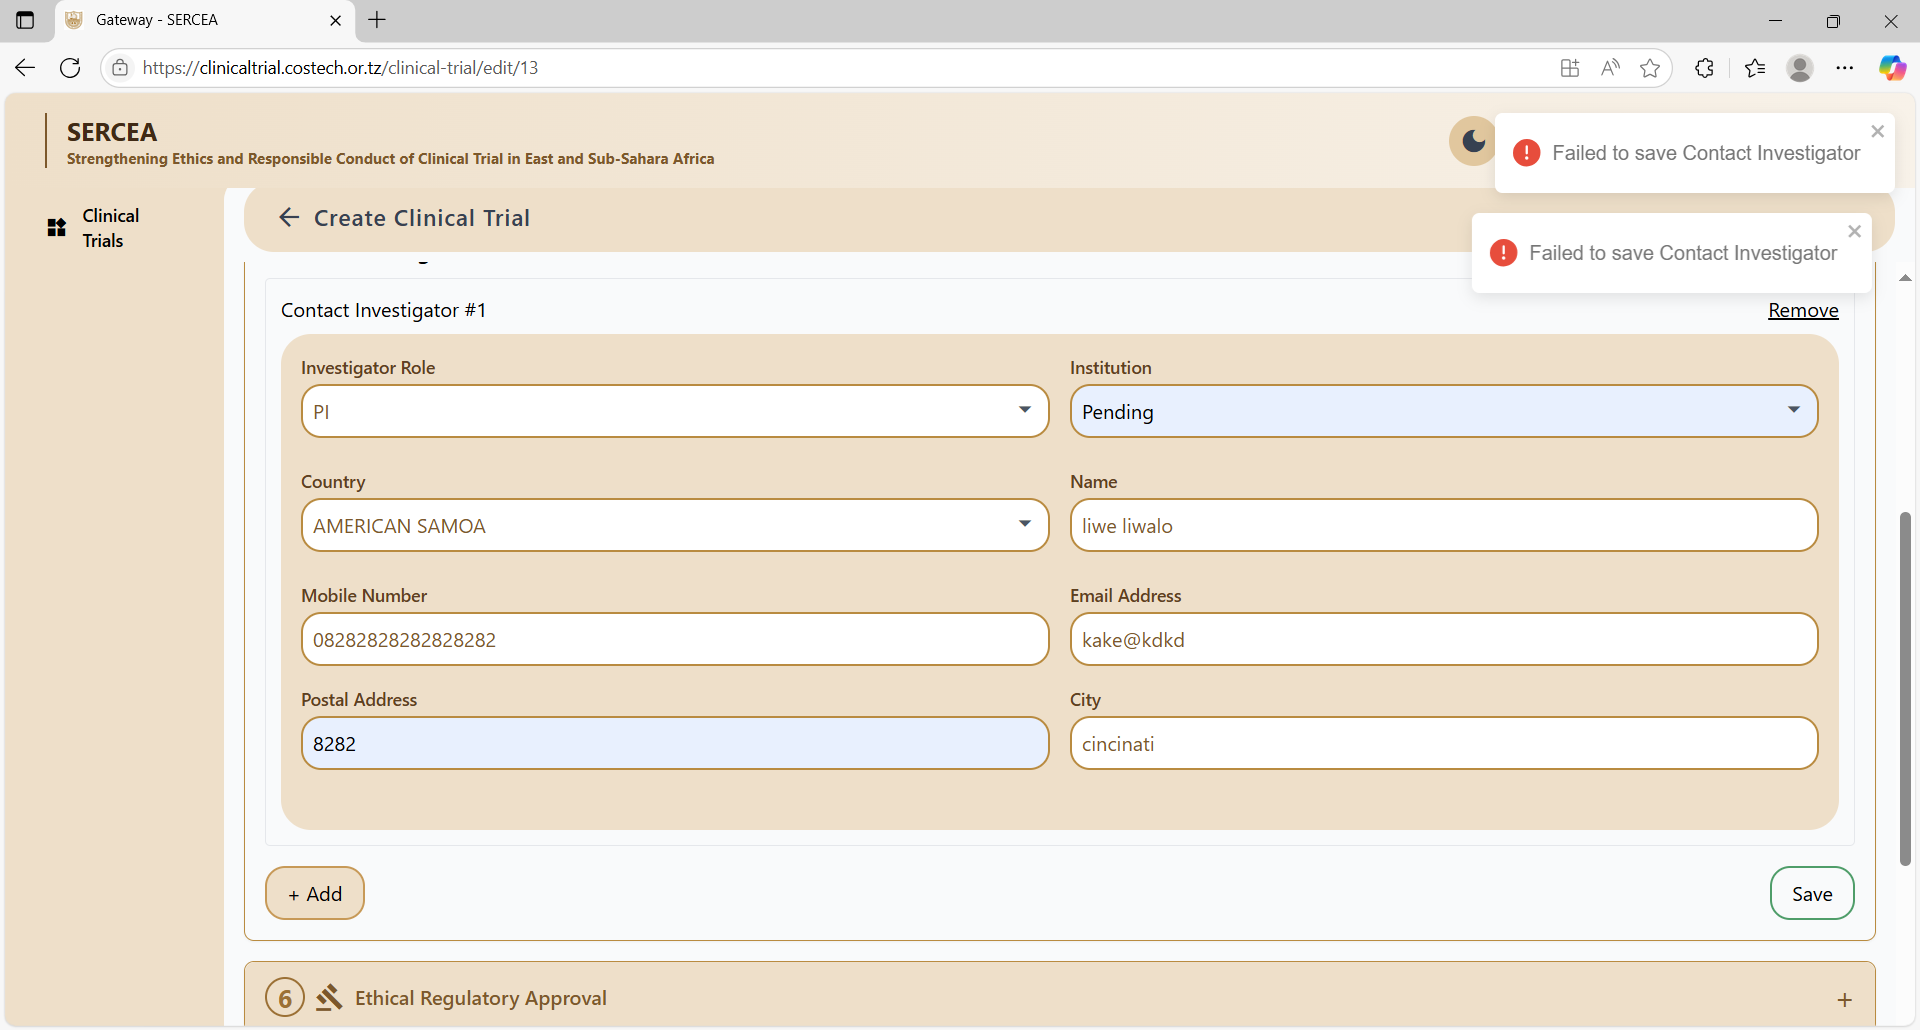The height and width of the screenshot is (1030, 1920).
Task: Open browser Settings and more menu
Action: tap(1845, 68)
